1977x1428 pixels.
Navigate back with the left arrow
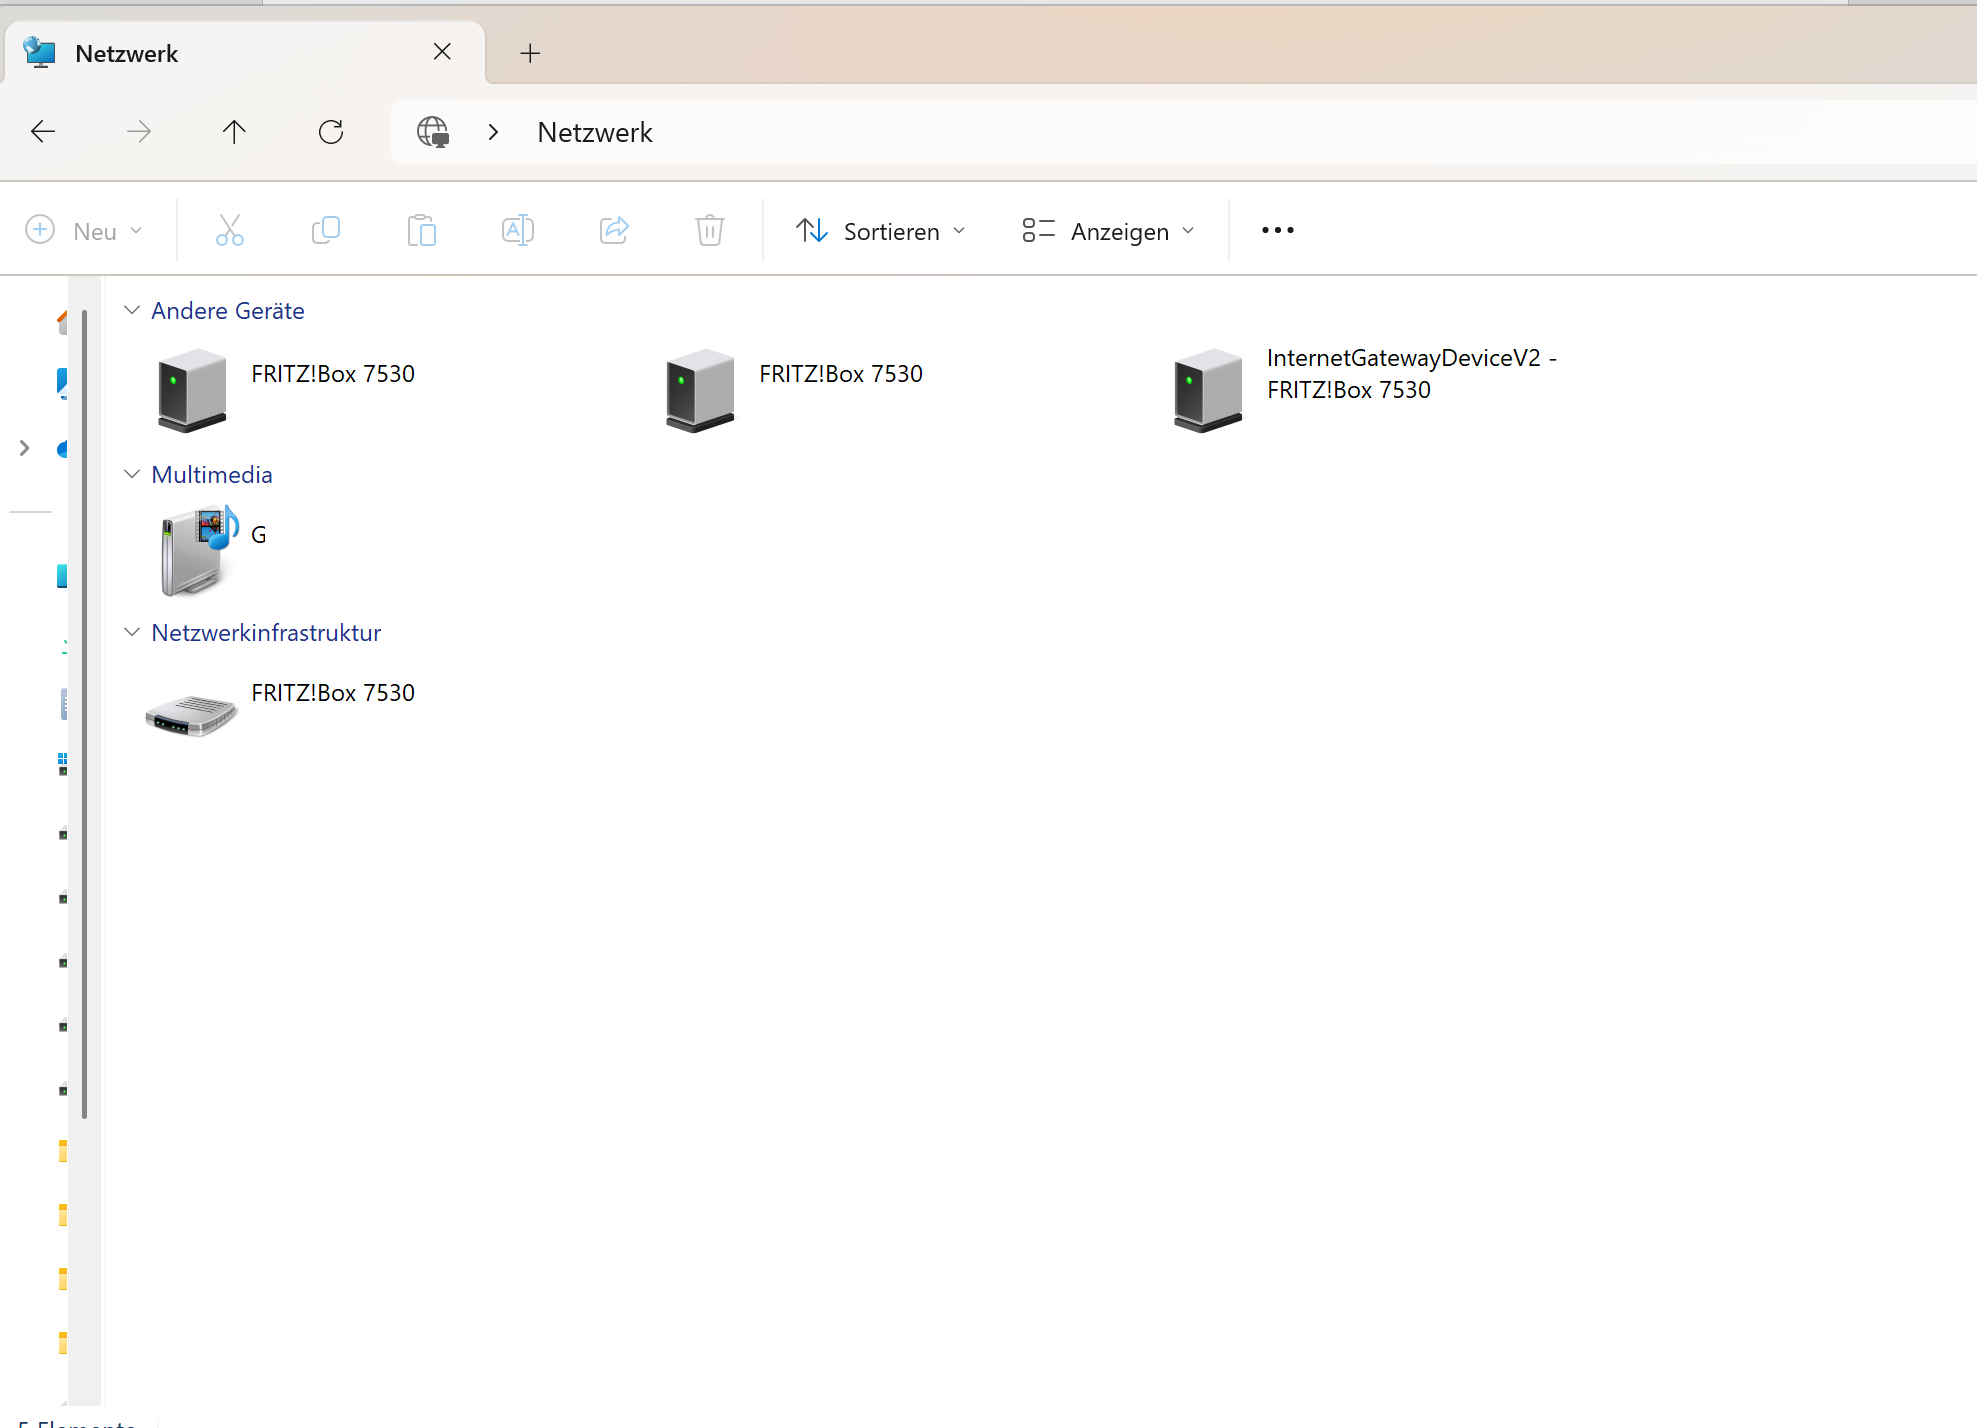pyautogui.click(x=43, y=132)
